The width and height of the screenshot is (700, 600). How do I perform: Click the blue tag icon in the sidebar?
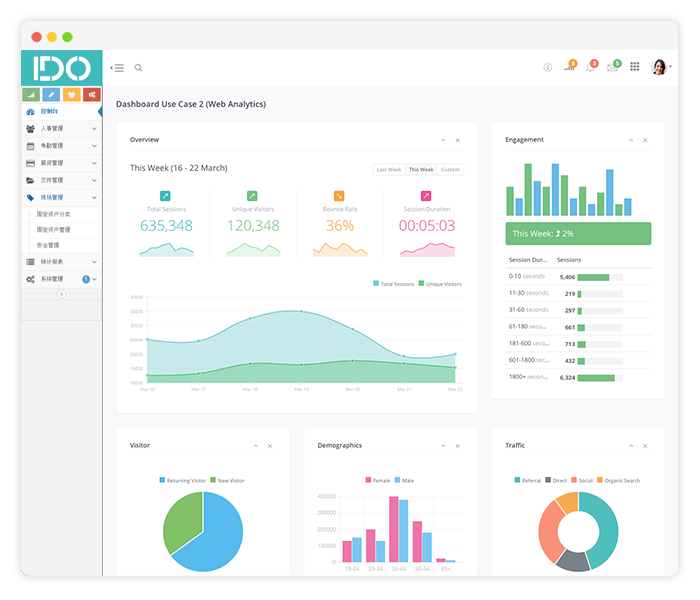[30, 197]
